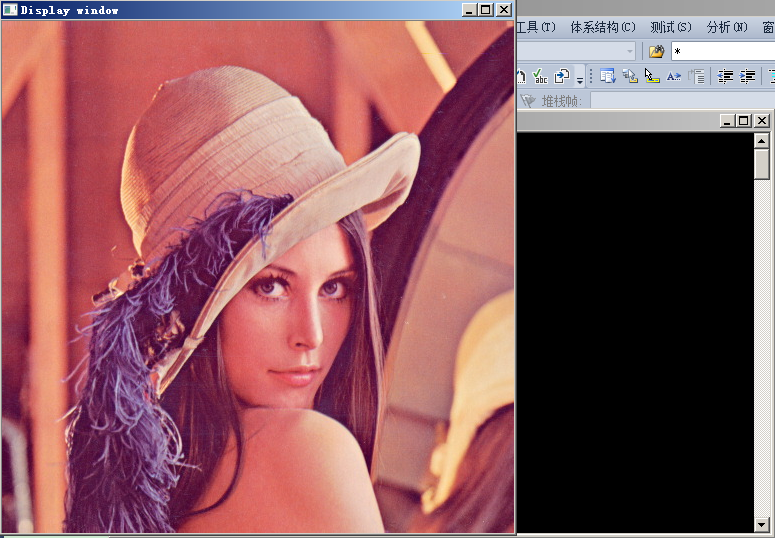Open Find in Files folder-binoculars icon
The height and width of the screenshot is (538, 775).
(656, 51)
